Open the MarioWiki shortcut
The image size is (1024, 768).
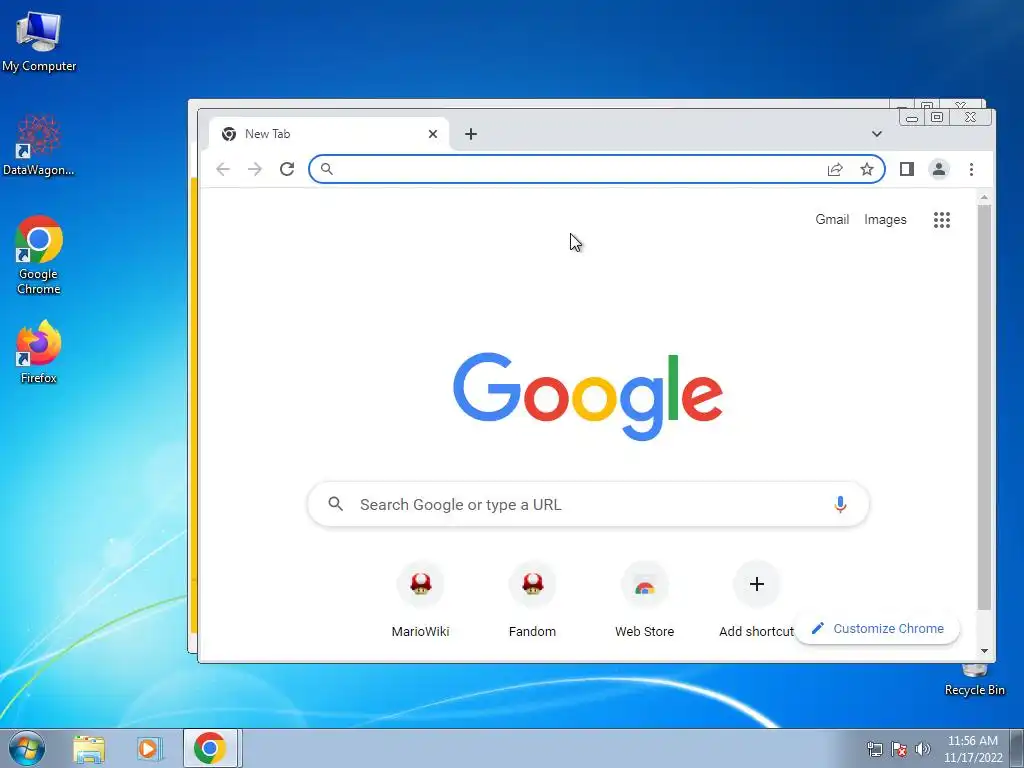420,601
